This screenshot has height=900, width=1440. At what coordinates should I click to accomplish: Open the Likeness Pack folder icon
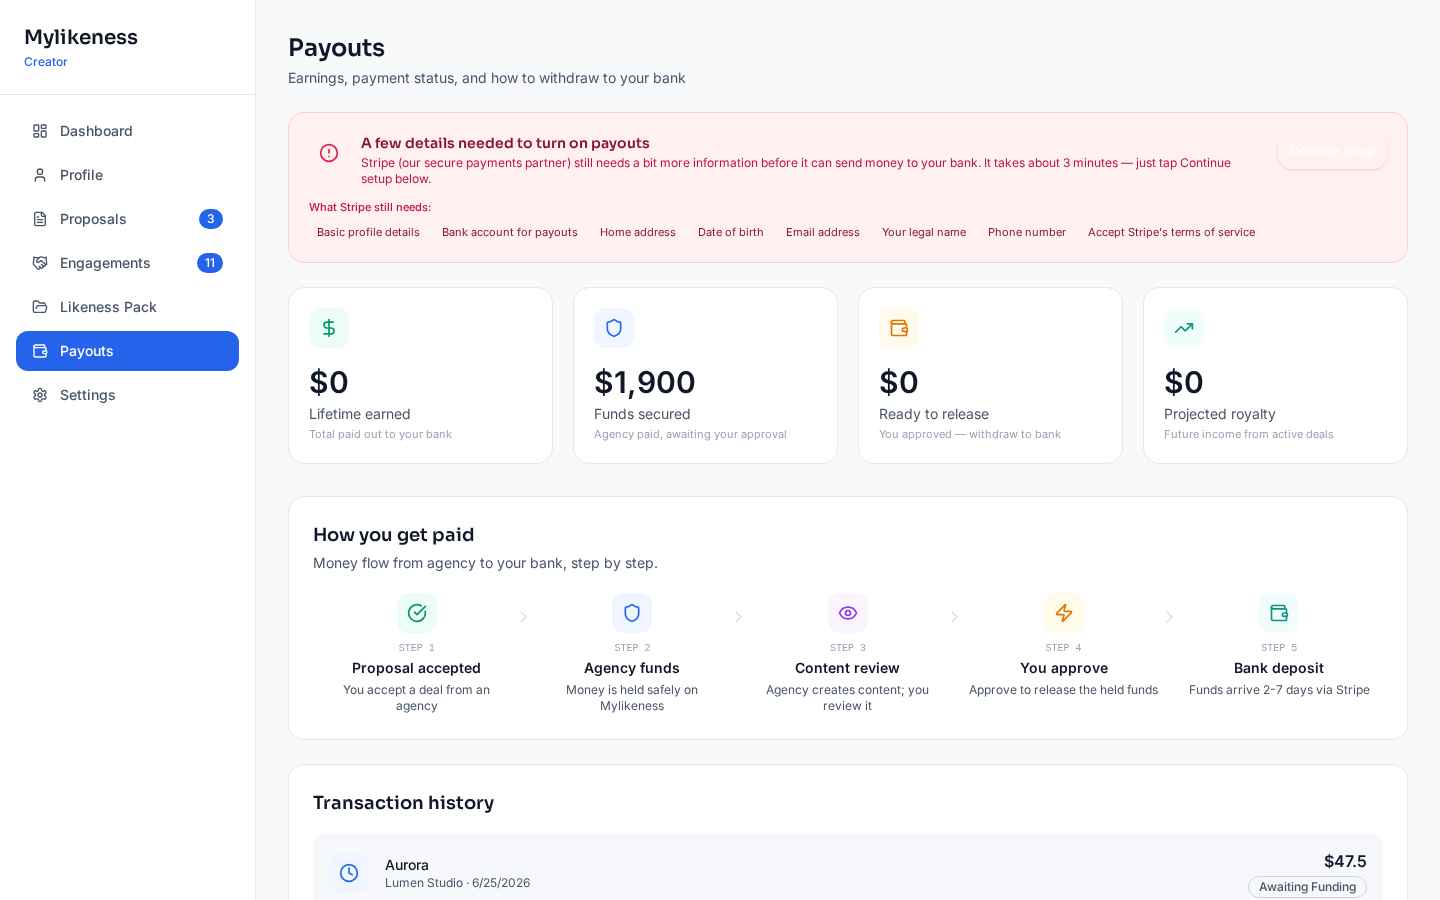pos(40,307)
